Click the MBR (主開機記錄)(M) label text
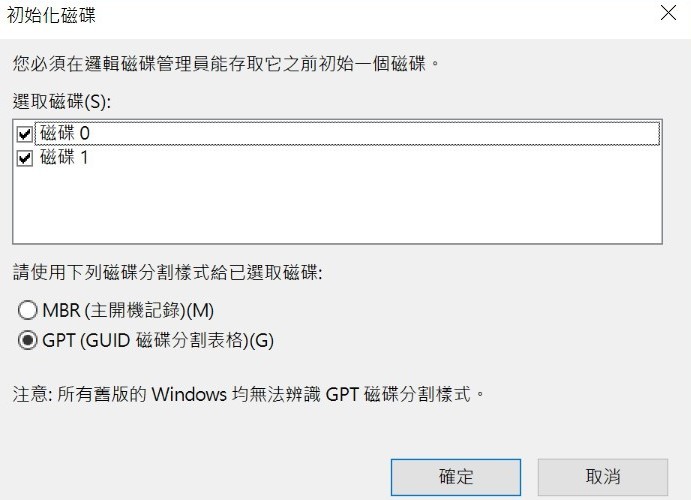691x500 pixels. (129, 310)
